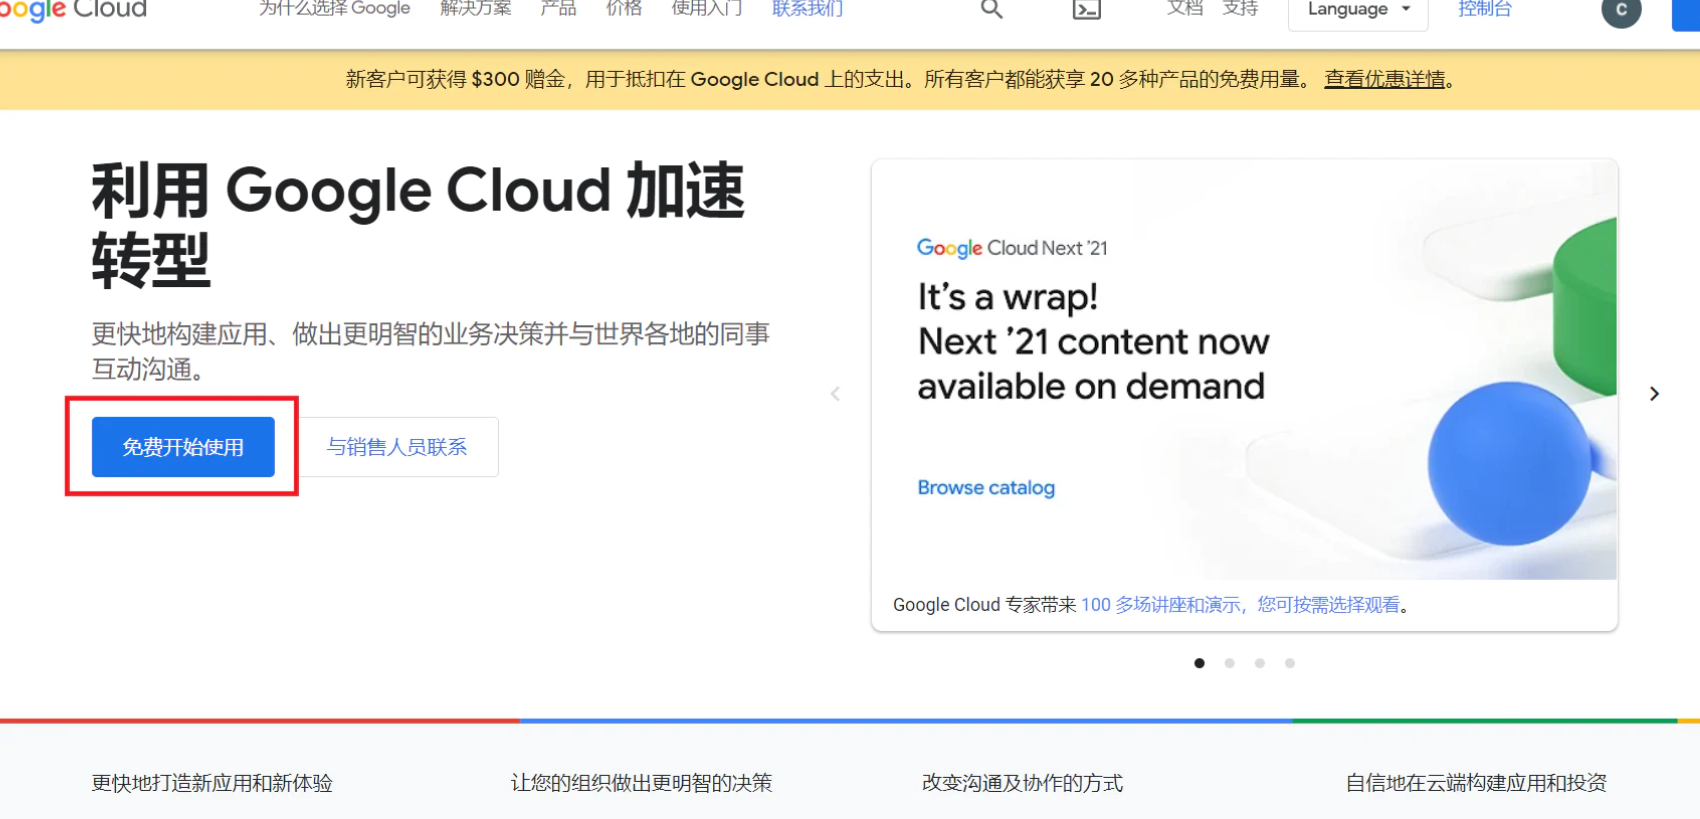Viewport: 1700px width, 819px height.
Task: Select the second carousel dot
Action: click(x=1229, y=663)
